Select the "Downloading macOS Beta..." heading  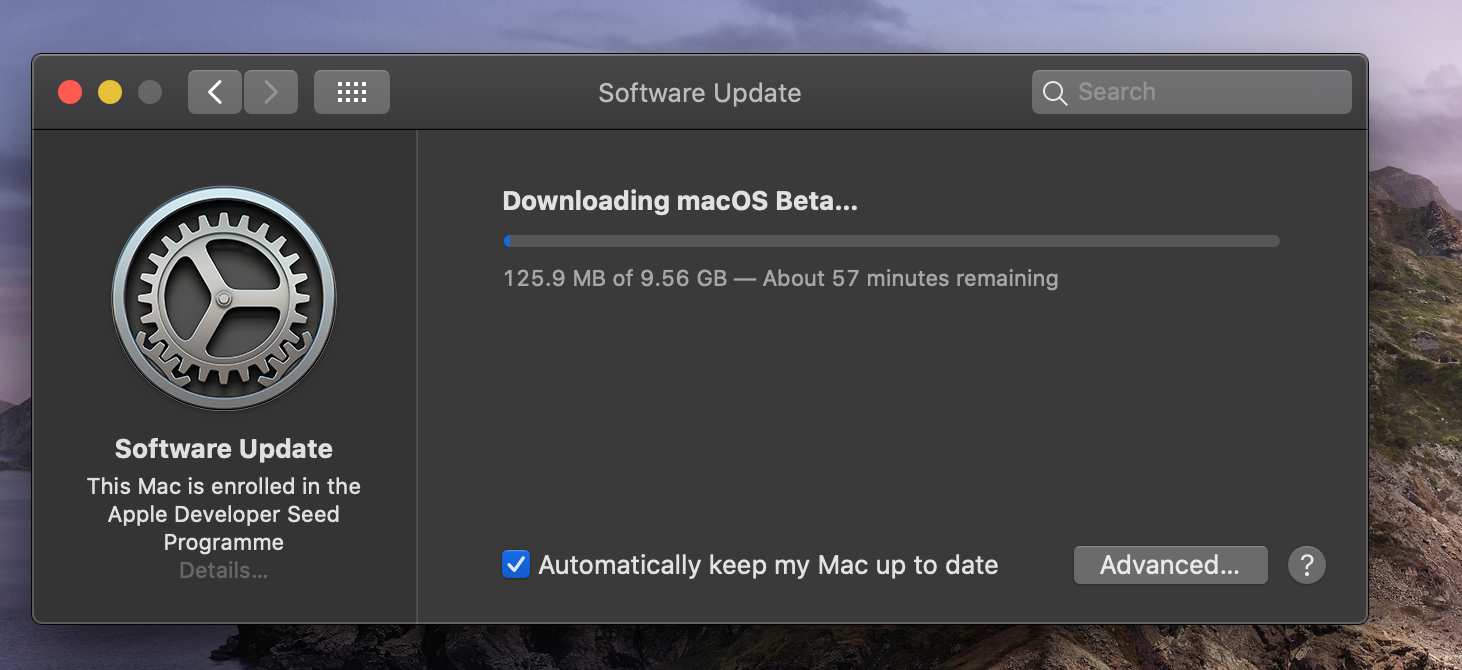[680, 201]
